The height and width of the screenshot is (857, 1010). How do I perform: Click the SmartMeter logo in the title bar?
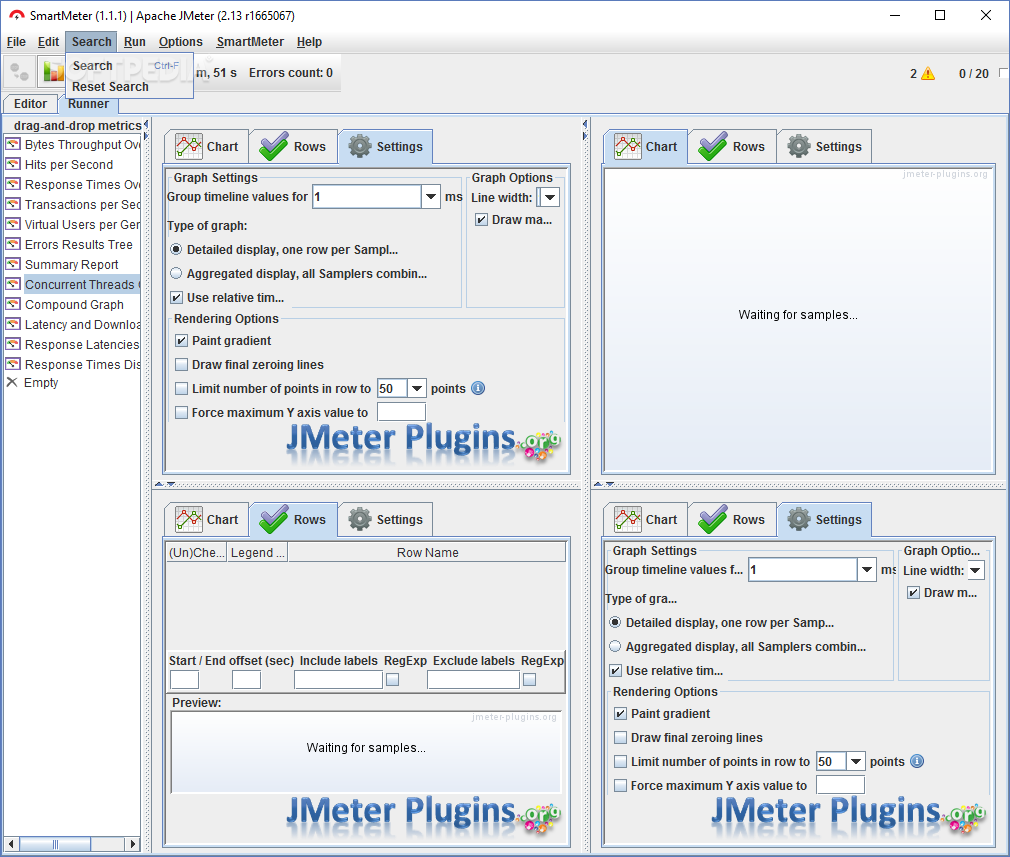(17, 15)
